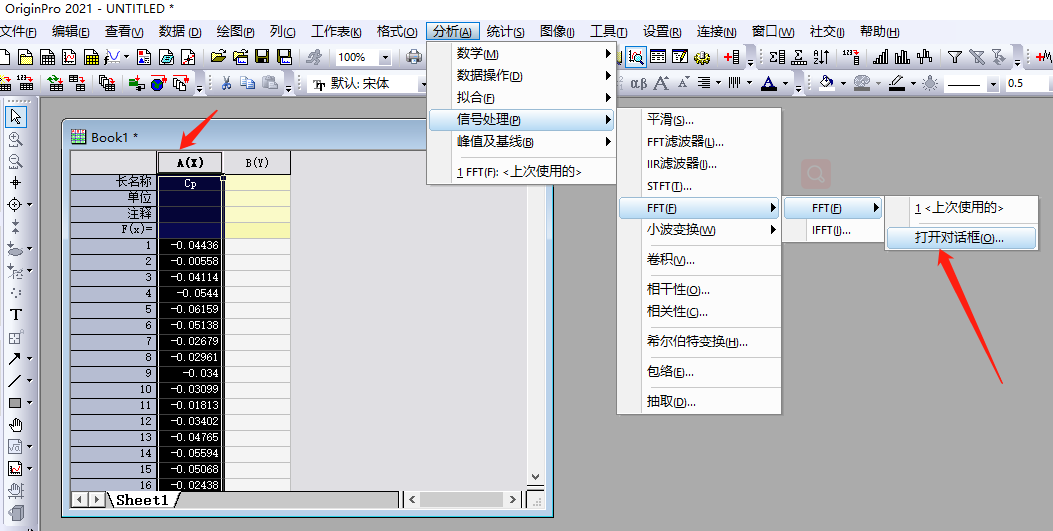The height and width of the screenshot is (531, 1053).
Task: Choose IFFT(I)... from submenu
Action: [x=833, y=230]
